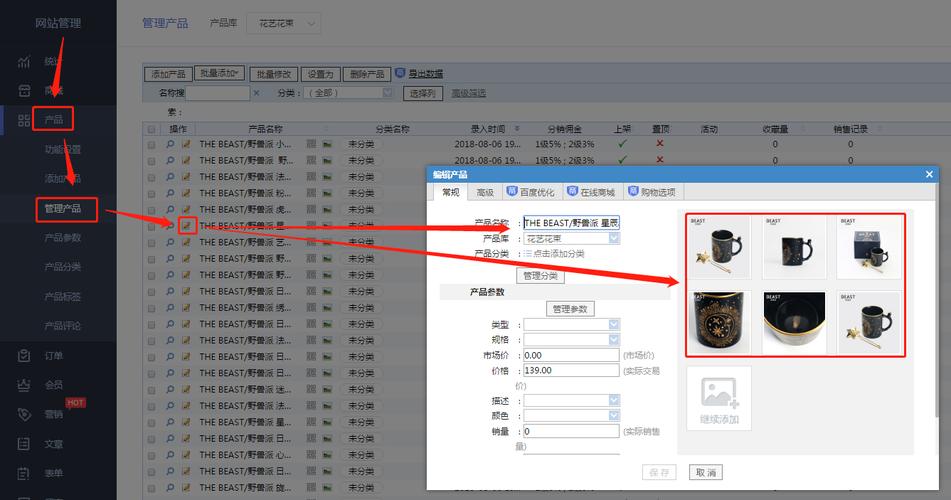
Task: Click the 添加产品 toolbar button
Action: tap(168, 74)
